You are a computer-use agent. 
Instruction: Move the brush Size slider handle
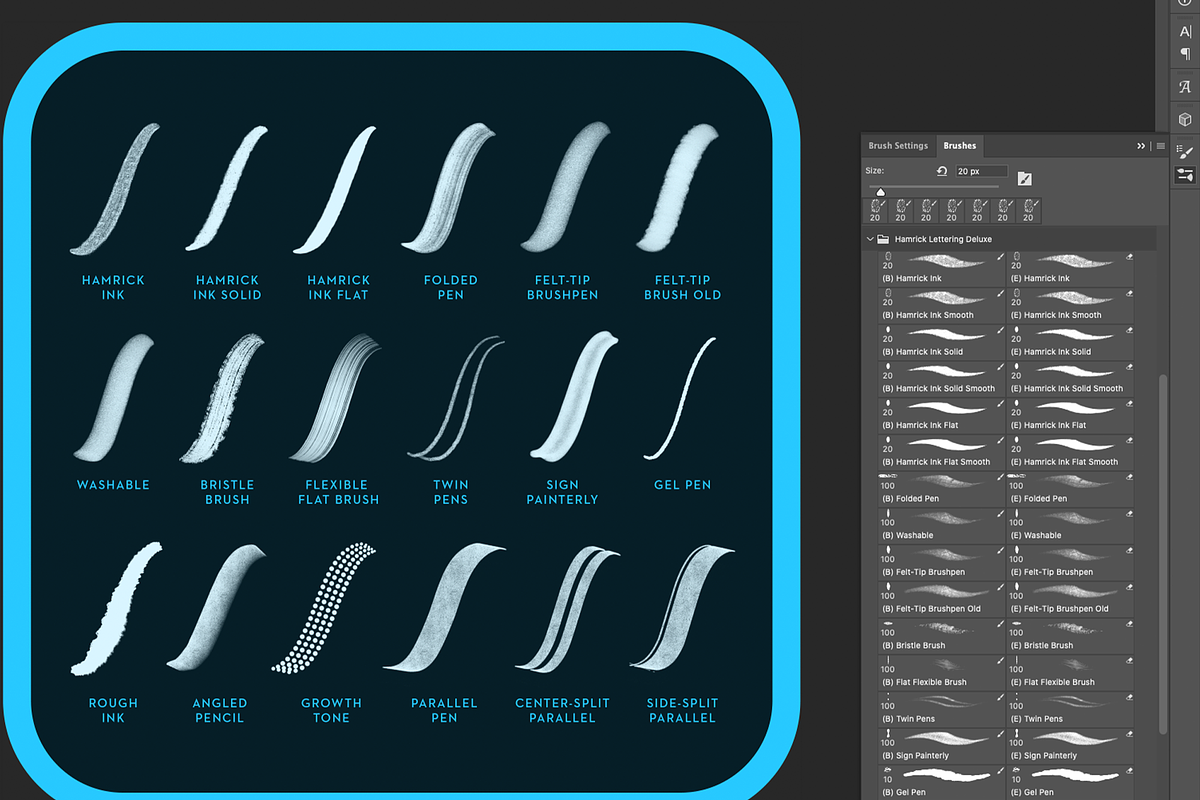880,192
